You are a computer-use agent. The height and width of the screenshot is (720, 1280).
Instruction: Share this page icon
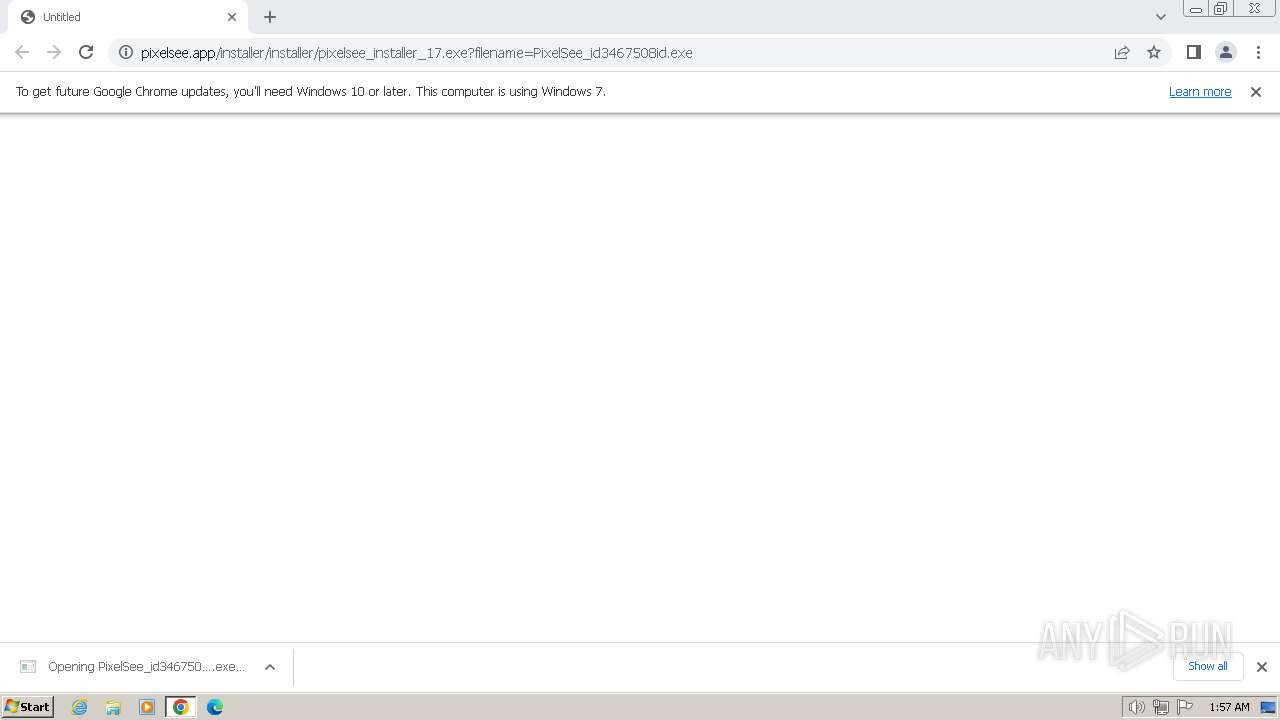click(1122, 52)
